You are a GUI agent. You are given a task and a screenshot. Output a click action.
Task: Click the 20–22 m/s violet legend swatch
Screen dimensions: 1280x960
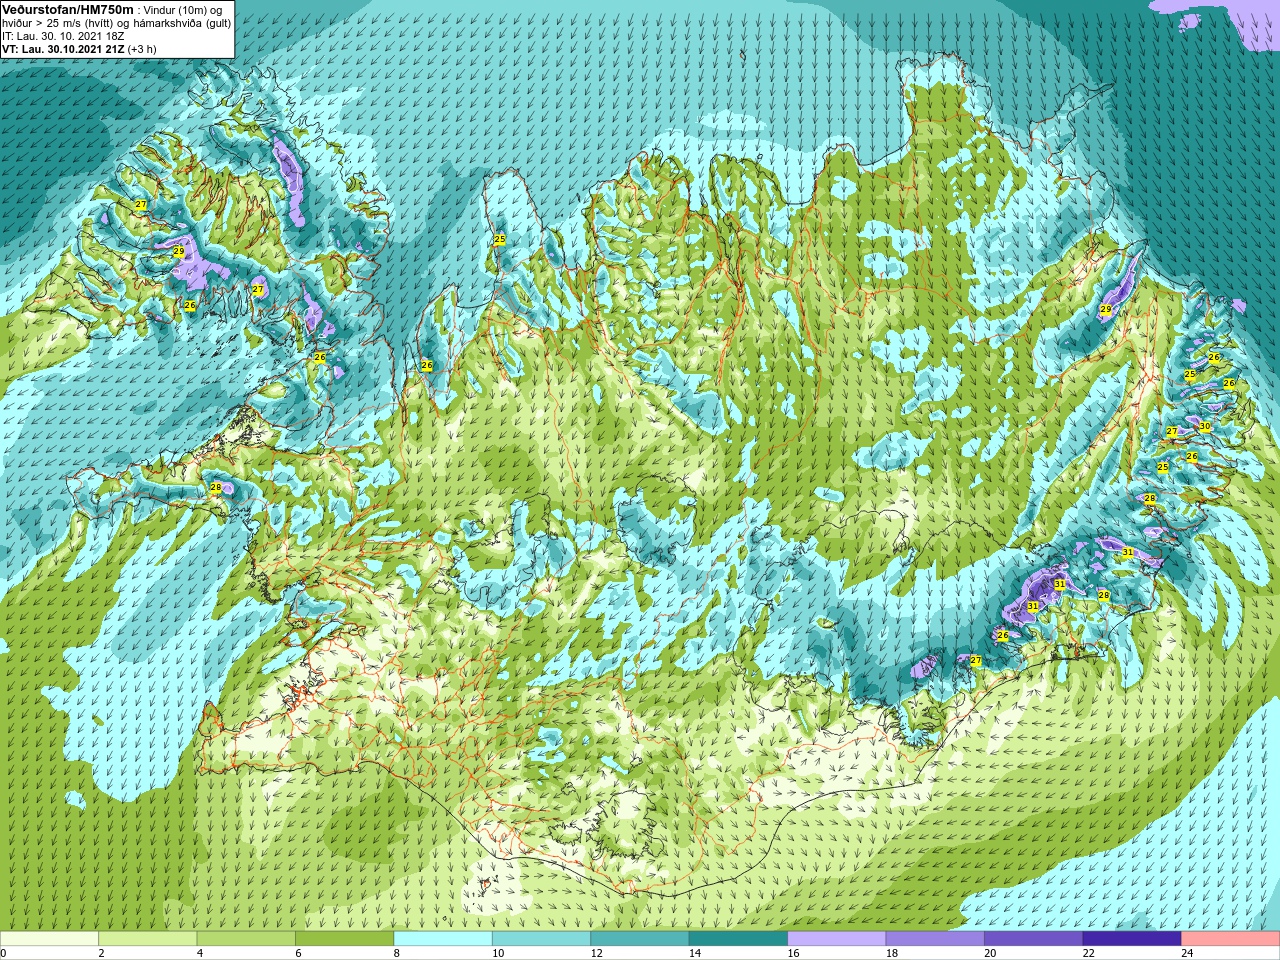point(1034,939)
